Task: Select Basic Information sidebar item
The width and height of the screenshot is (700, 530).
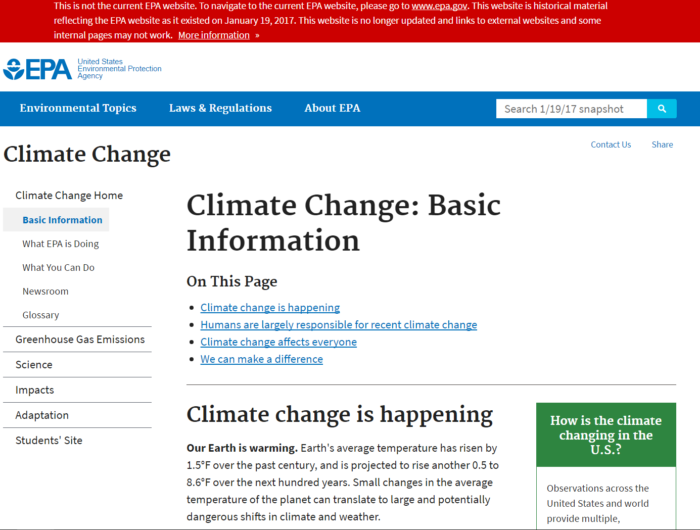Action: (62, 220)
